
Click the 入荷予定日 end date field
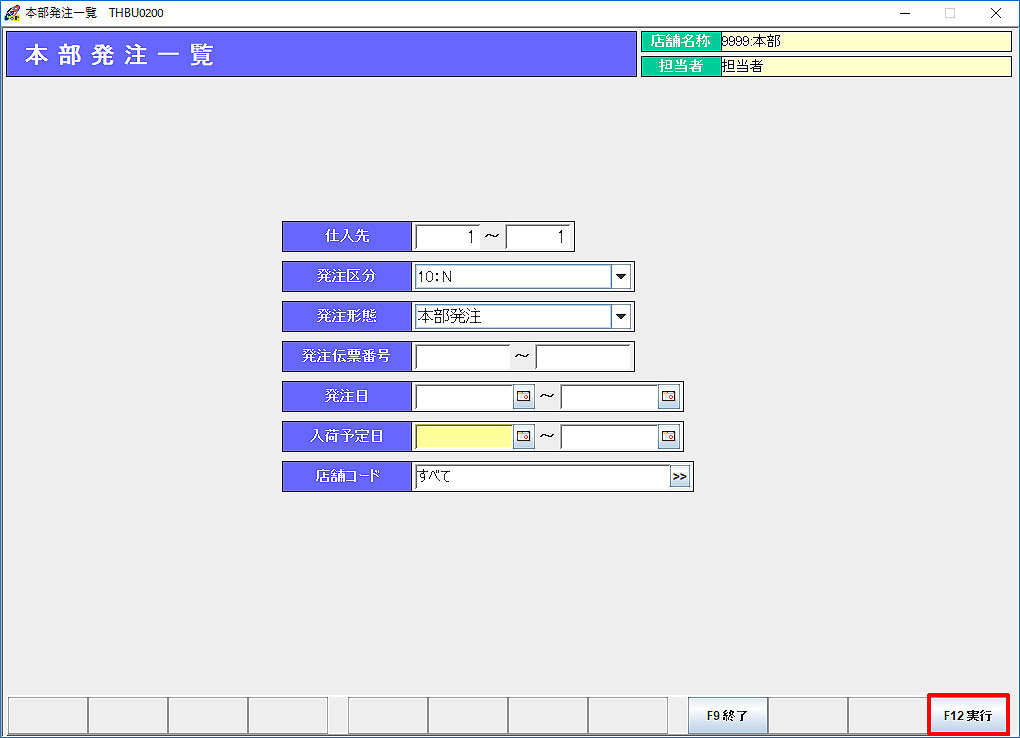(610, 437)
